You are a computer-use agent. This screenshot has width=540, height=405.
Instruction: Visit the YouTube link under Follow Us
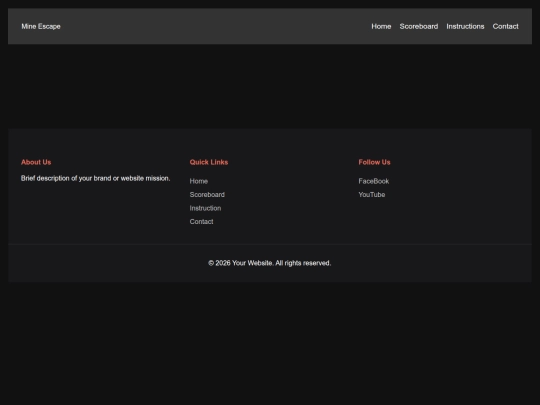[372, 195]
